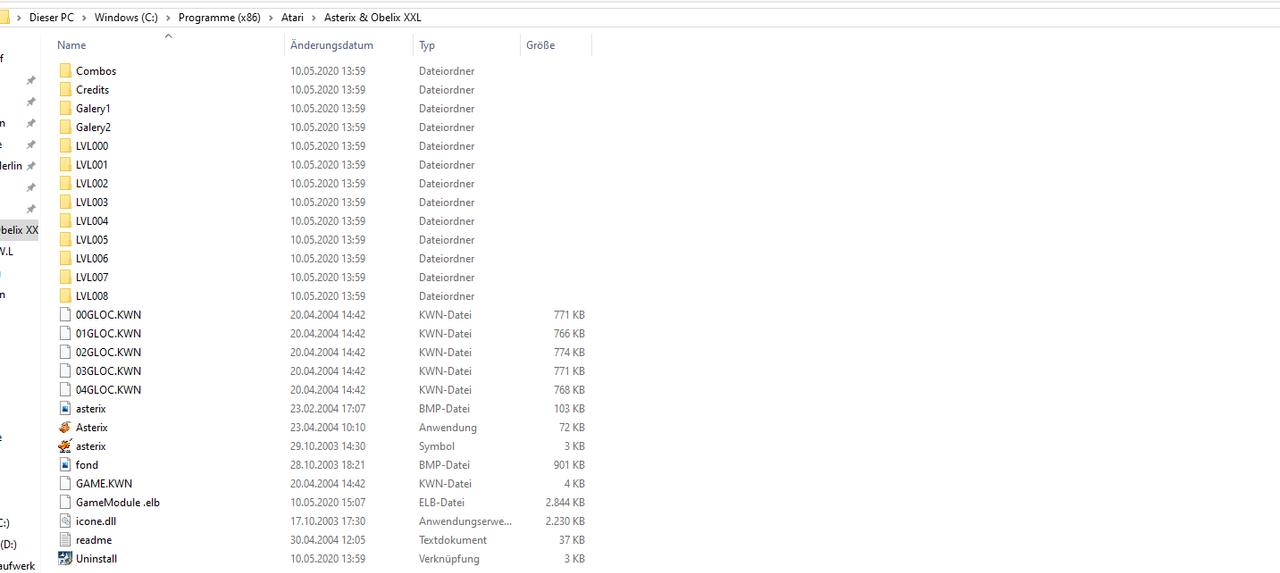Select the LVL002 folder icon
The width and height of the screenshot is (1280, 573).
click(65, 183)
